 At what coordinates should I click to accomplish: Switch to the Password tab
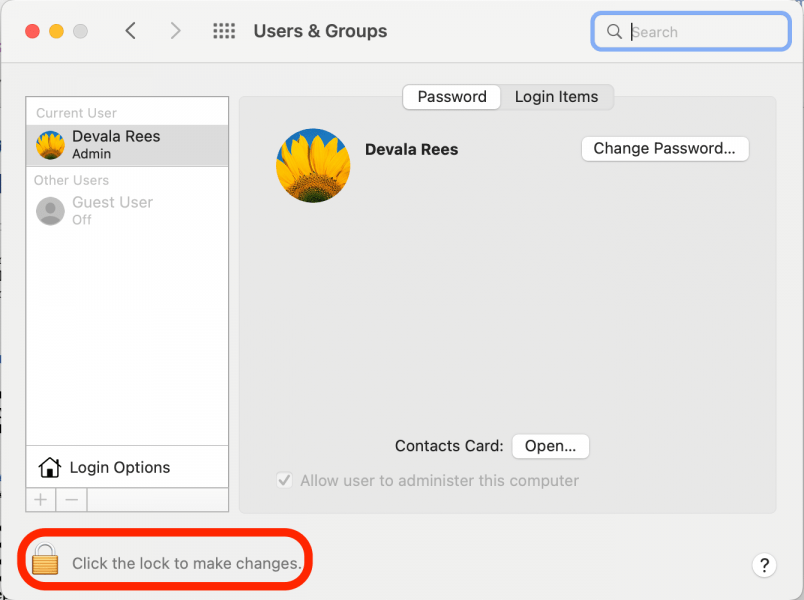[x=452, y=97]
